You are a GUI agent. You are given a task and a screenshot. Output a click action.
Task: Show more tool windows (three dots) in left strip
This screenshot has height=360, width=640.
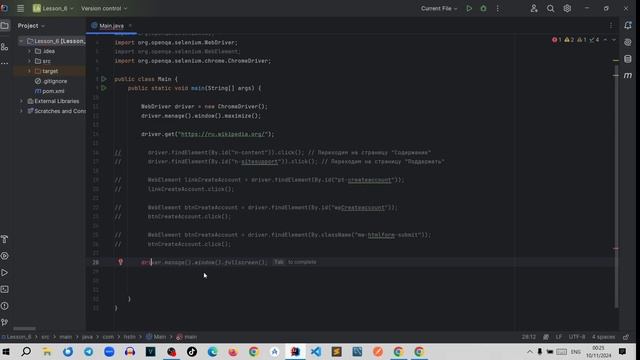4,63
